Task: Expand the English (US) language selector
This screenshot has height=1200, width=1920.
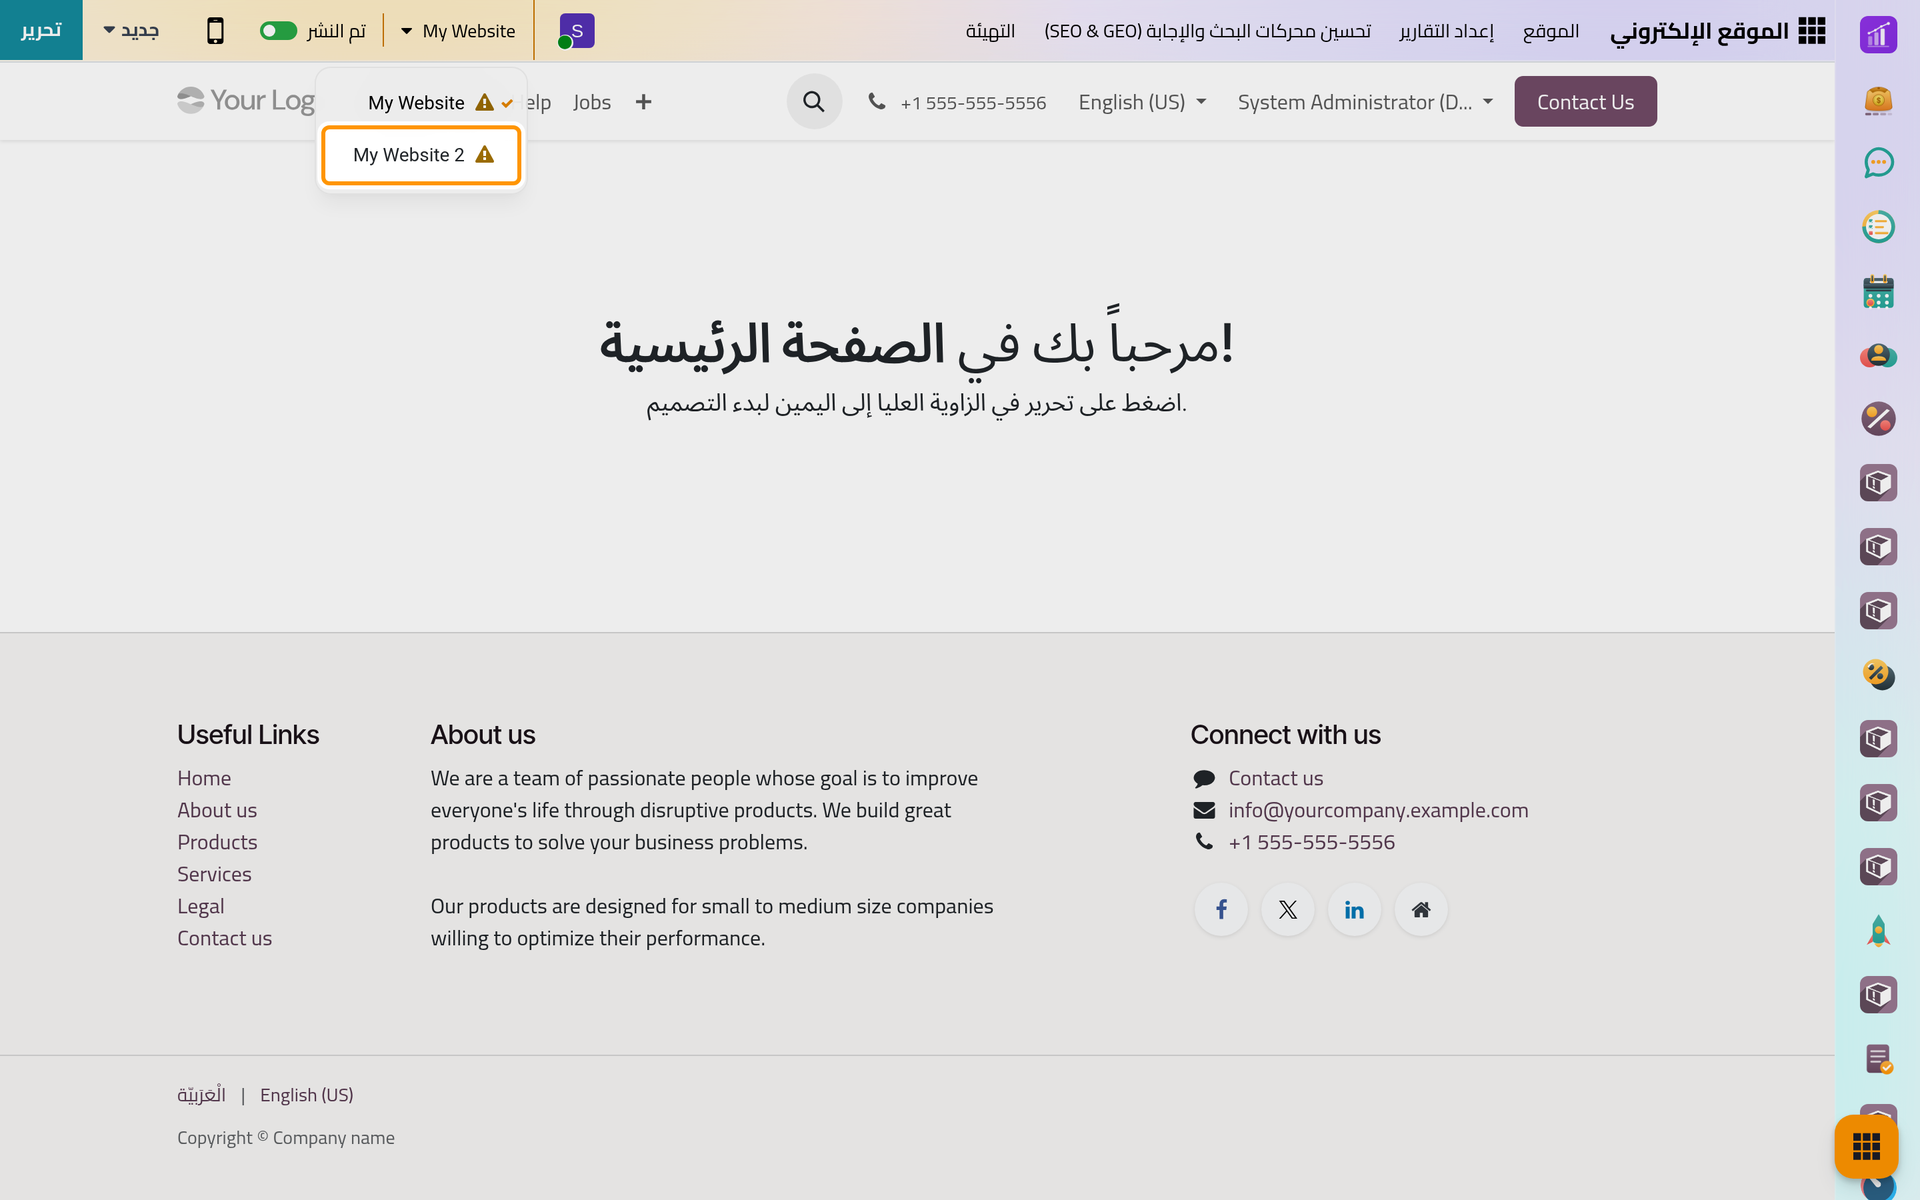Action: (x=1142, y=102)
